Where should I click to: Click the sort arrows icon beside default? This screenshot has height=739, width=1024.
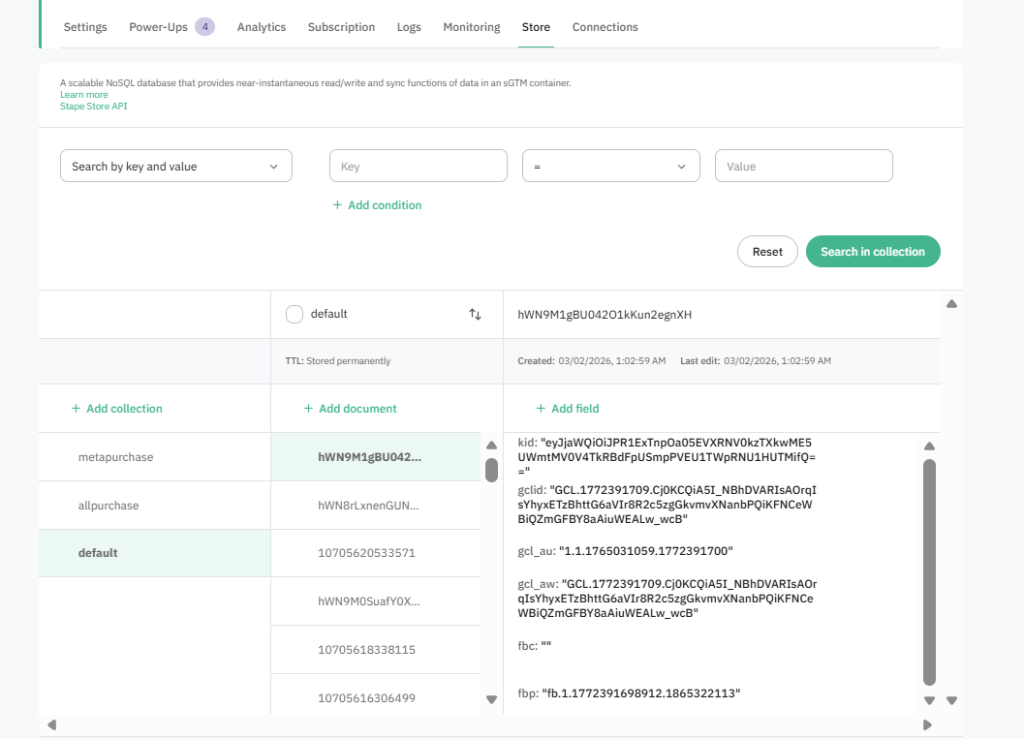click(x=475, y=314)
